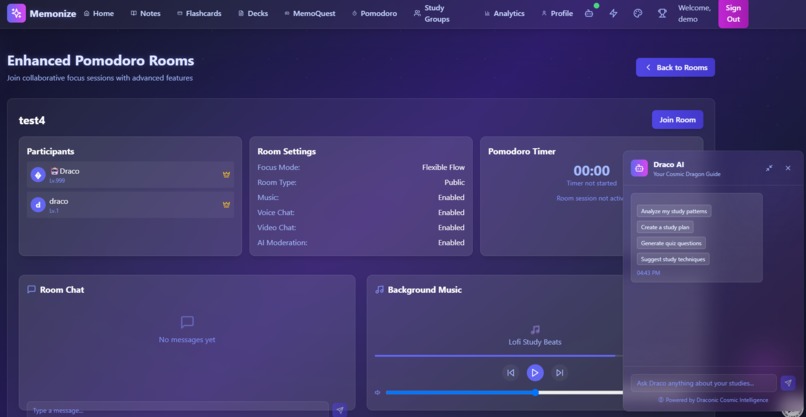Open Study Groups page
This screenshot has width=806, height=417.
(x=432, y=14)
